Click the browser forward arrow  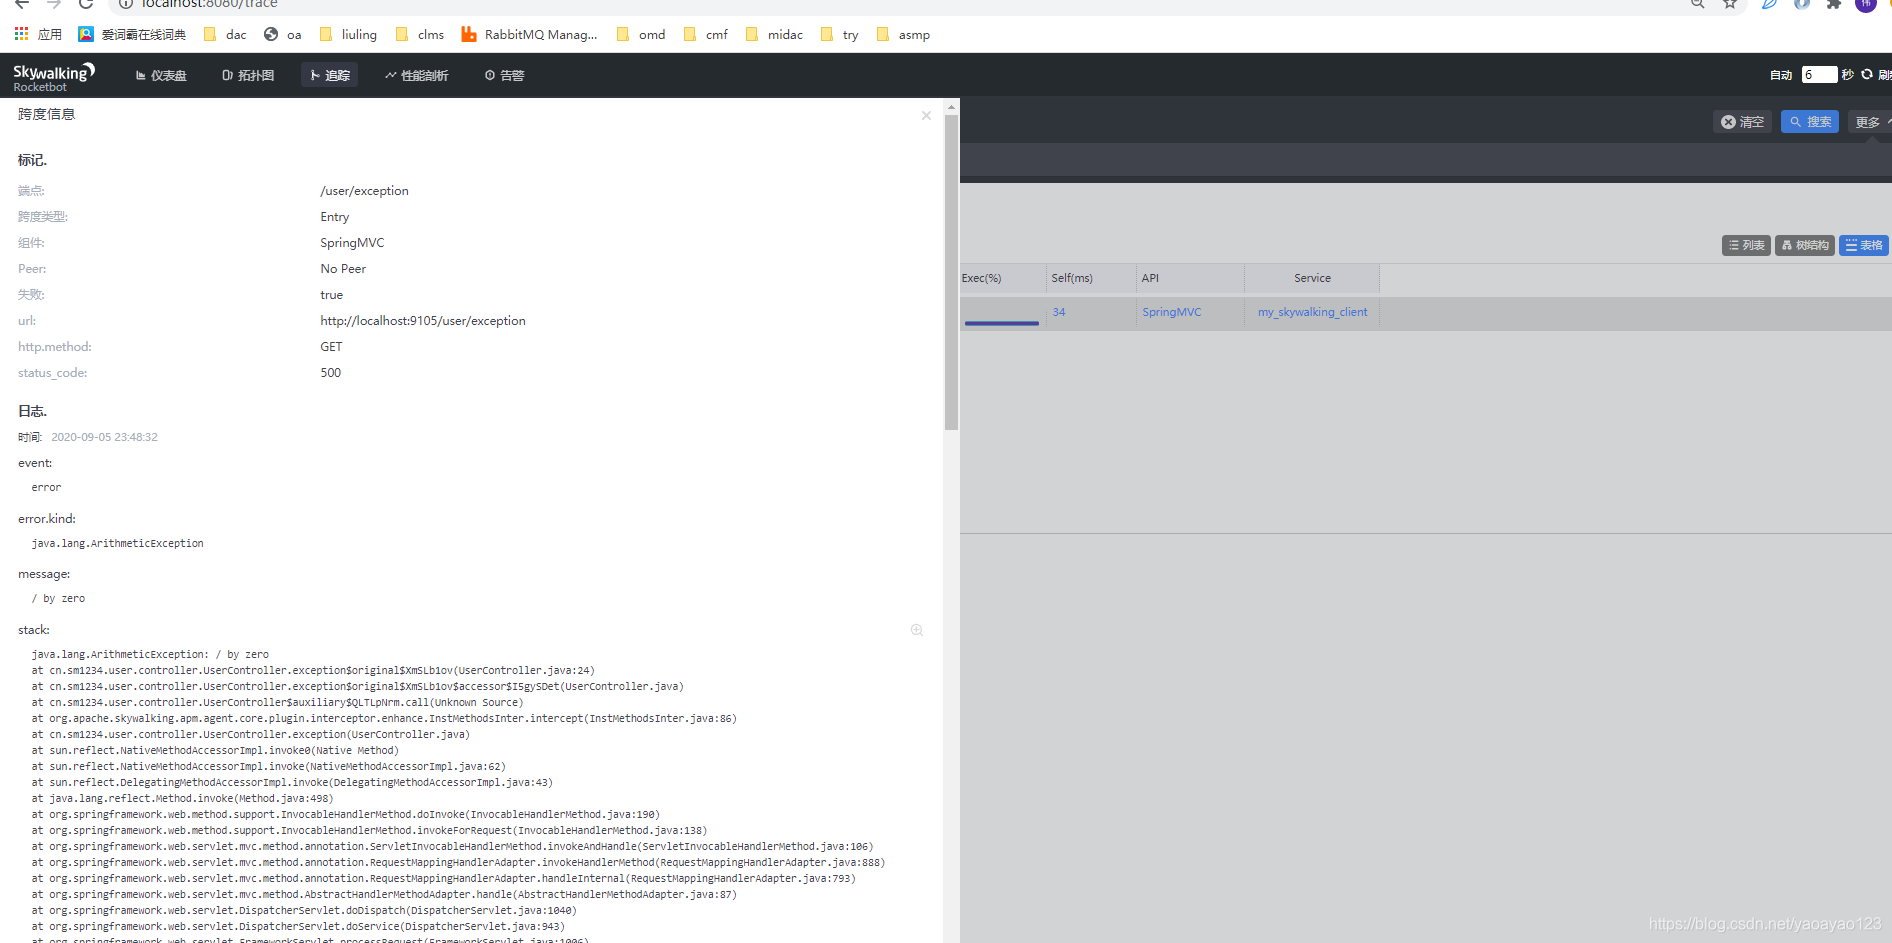click(x=54, y=4)
